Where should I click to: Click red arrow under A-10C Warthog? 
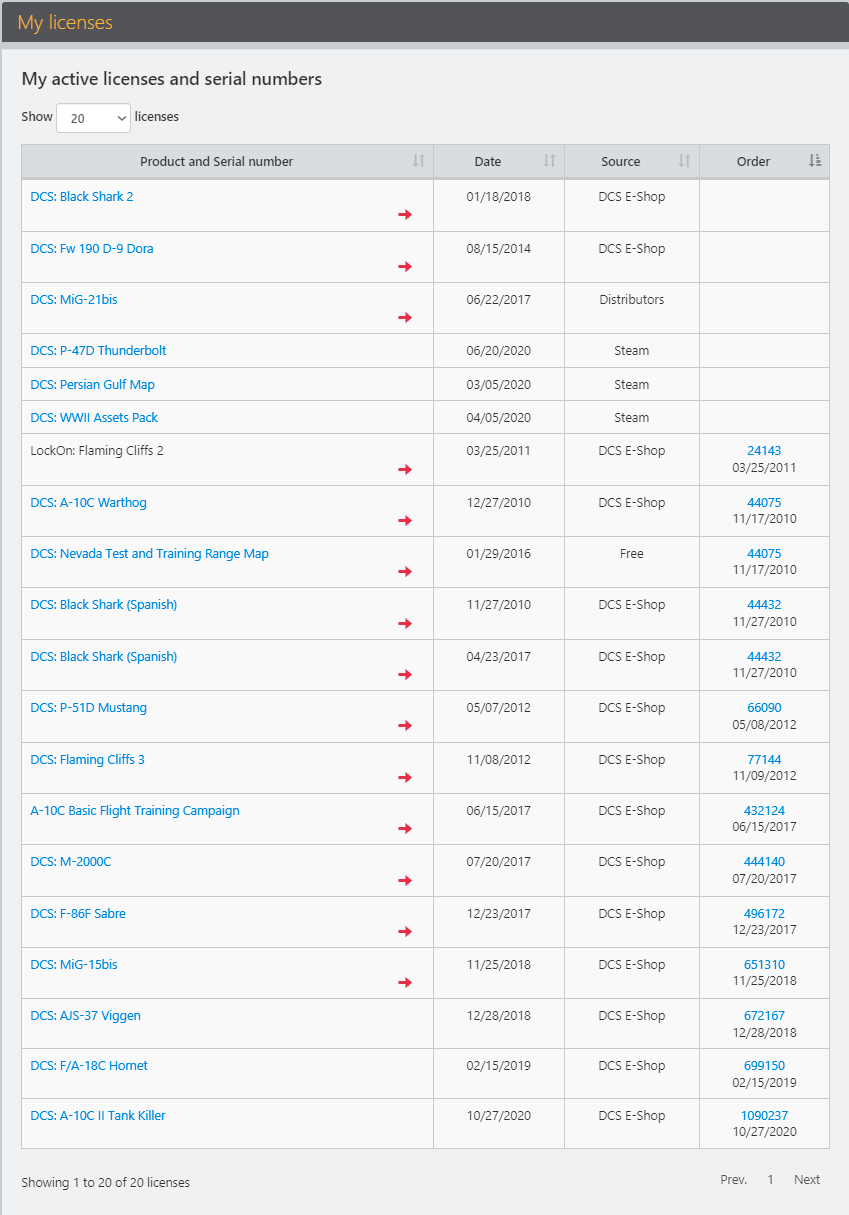[405, 521]
